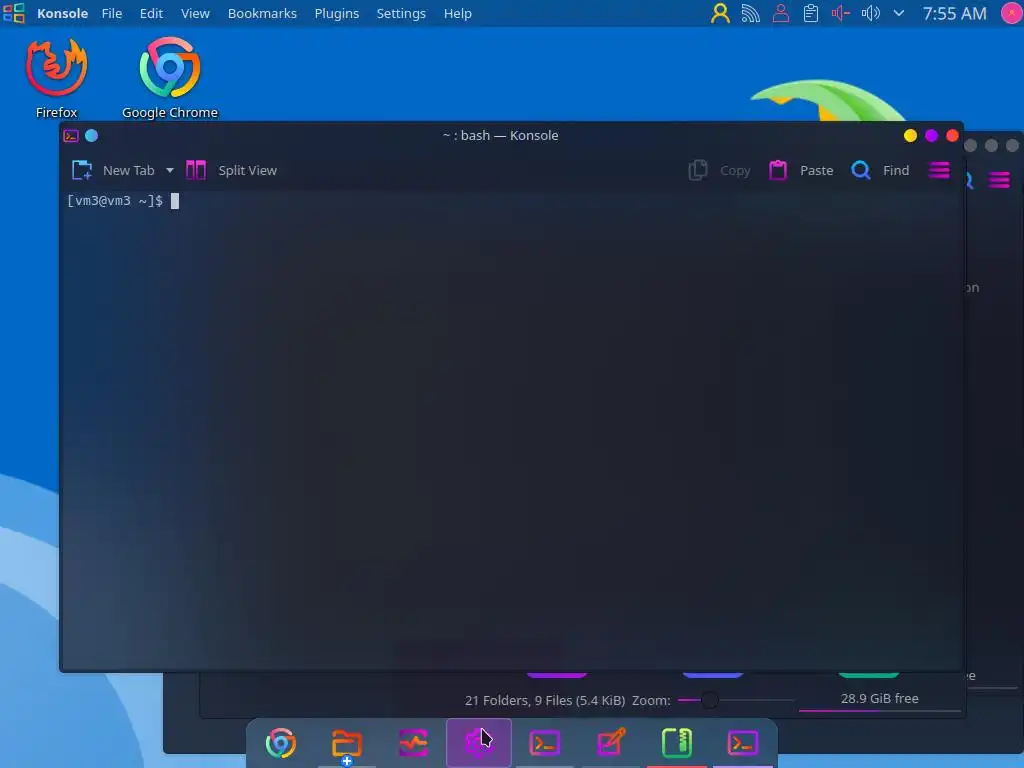1024x768 pixels.
Task: Adjust the Zoom slider in the file manager status bar
Action: click(735, 700)
